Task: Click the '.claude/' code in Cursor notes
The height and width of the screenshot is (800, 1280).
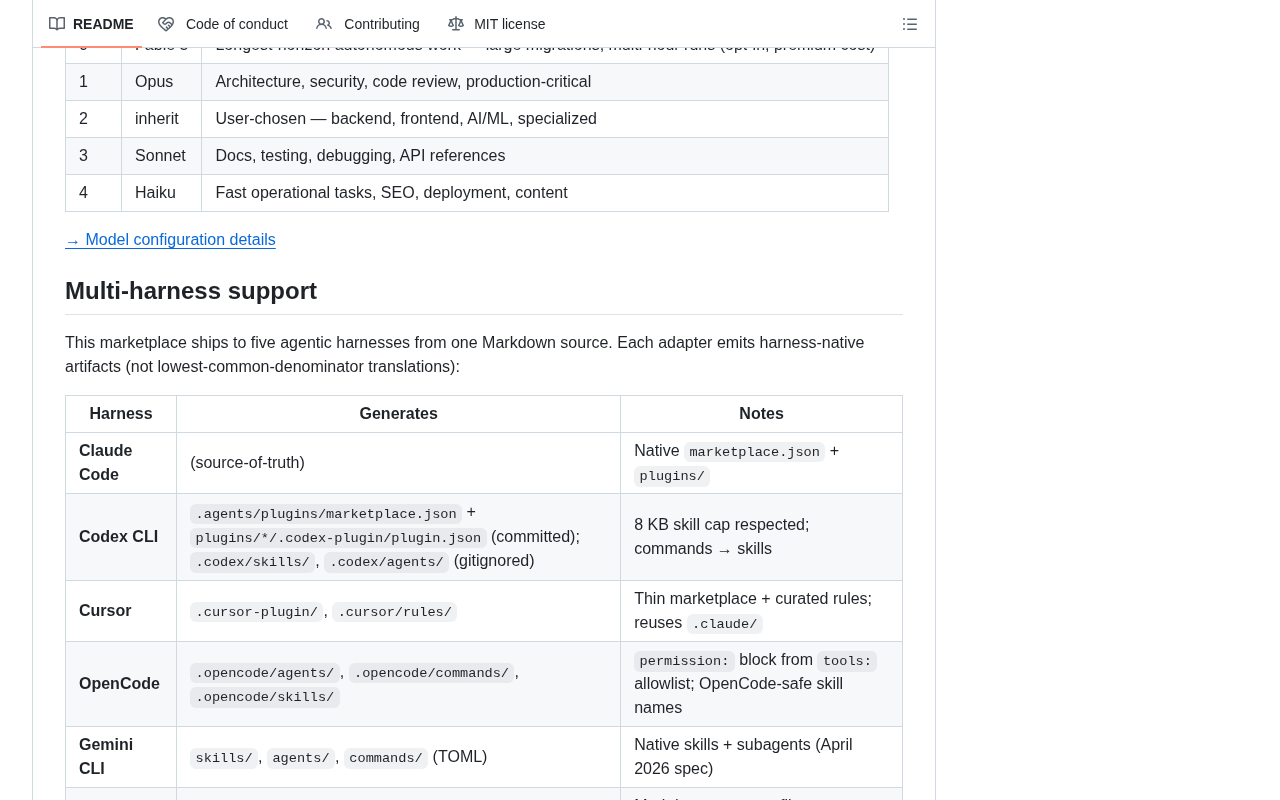Action: [x=725, y=624]
